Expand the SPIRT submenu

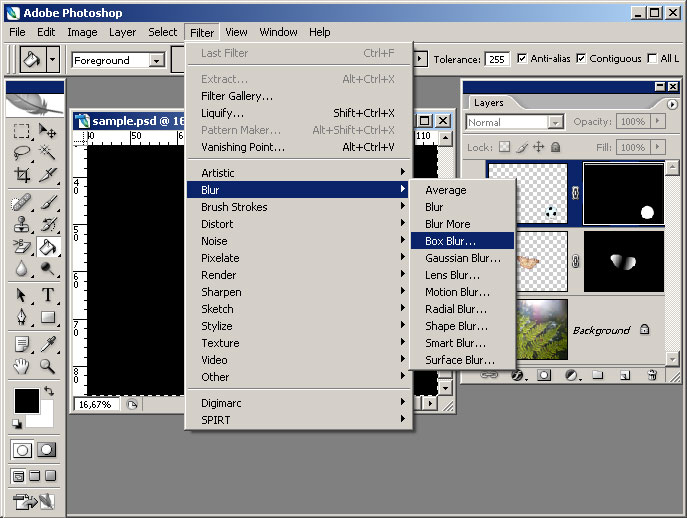tap(300, 420)
